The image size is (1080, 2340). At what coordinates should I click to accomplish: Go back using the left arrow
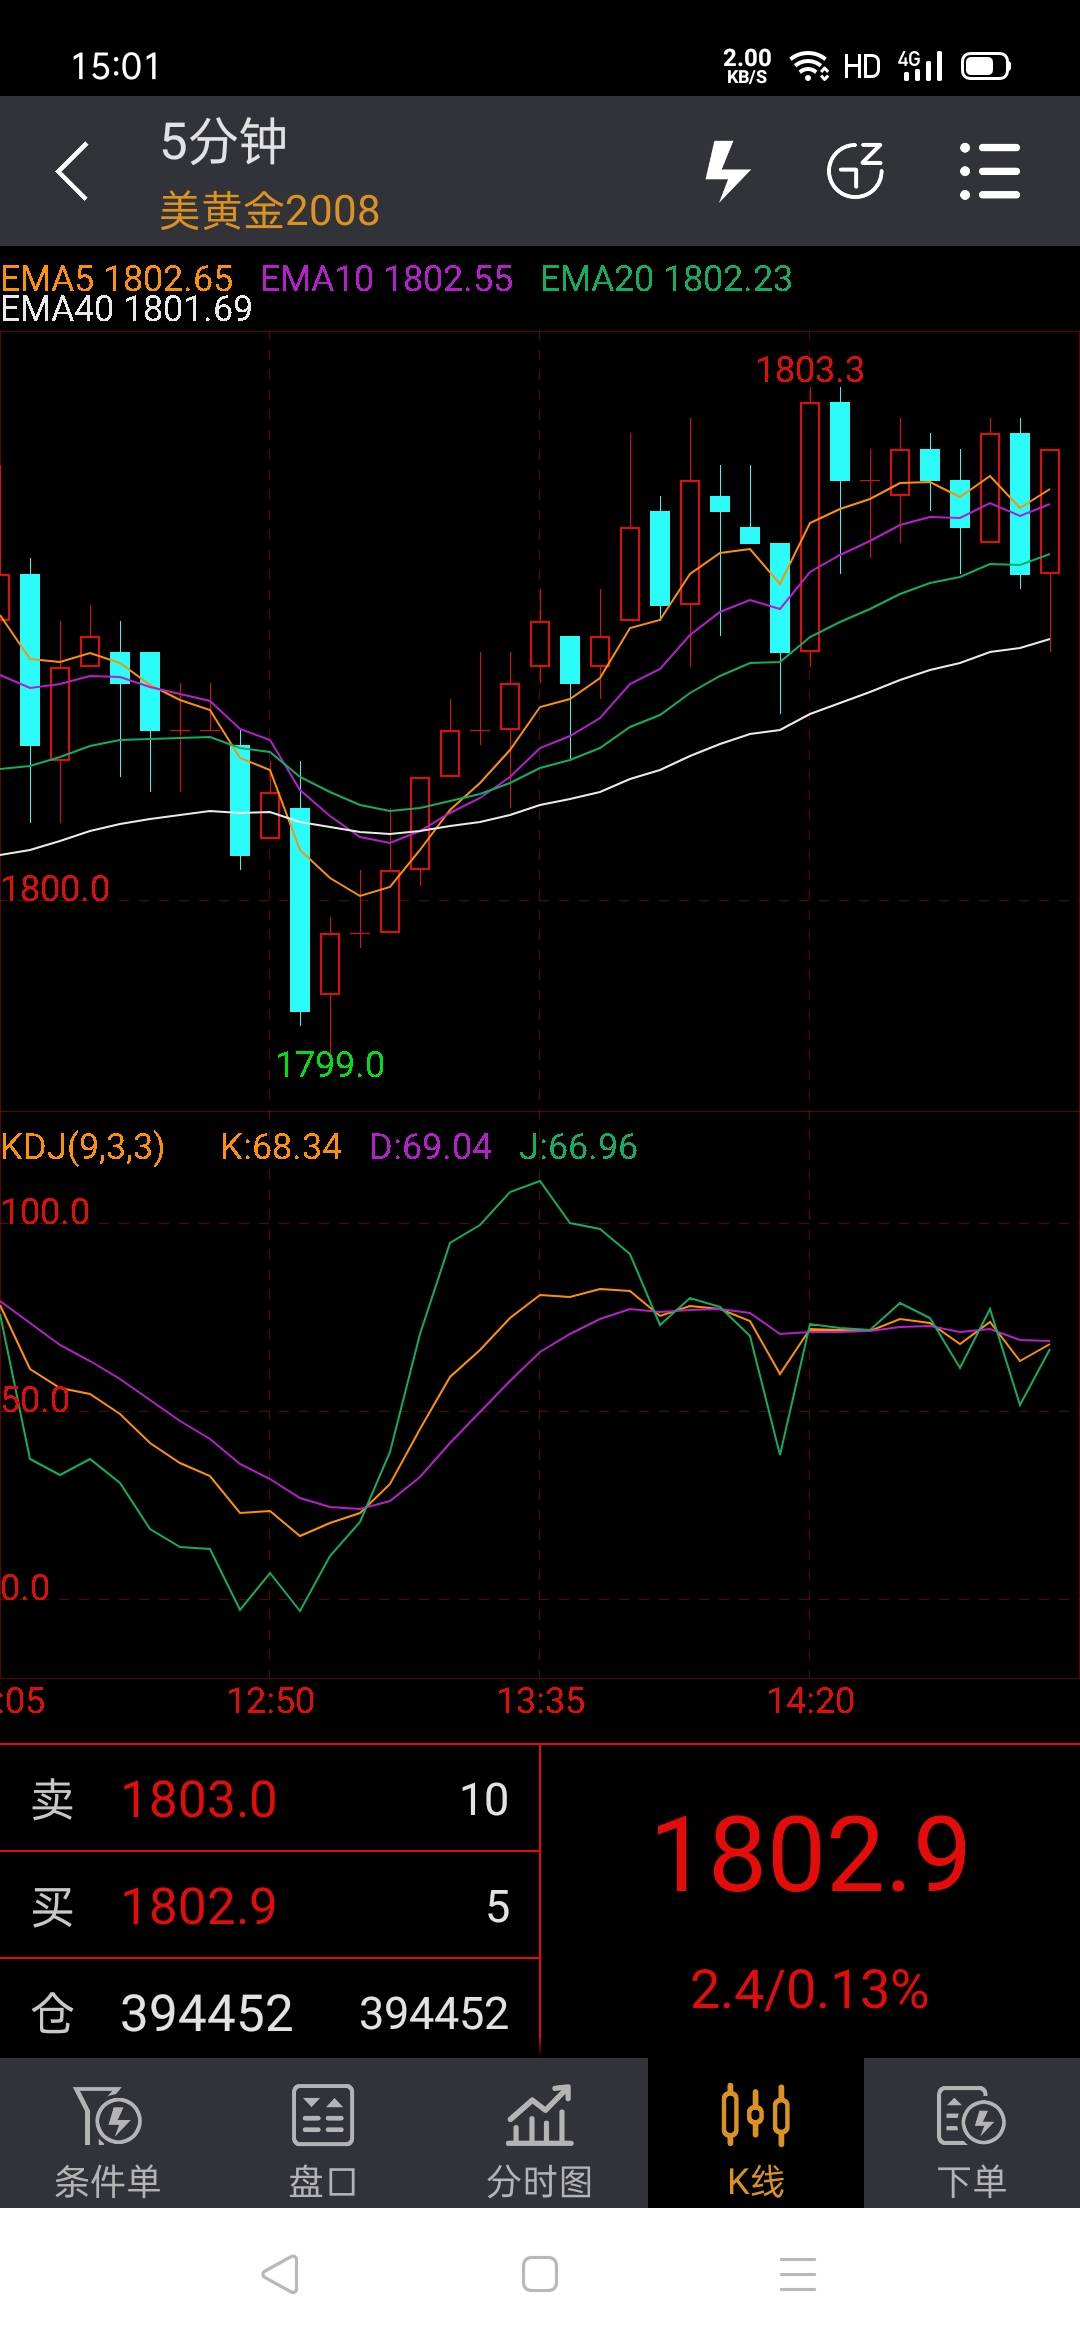72,171
